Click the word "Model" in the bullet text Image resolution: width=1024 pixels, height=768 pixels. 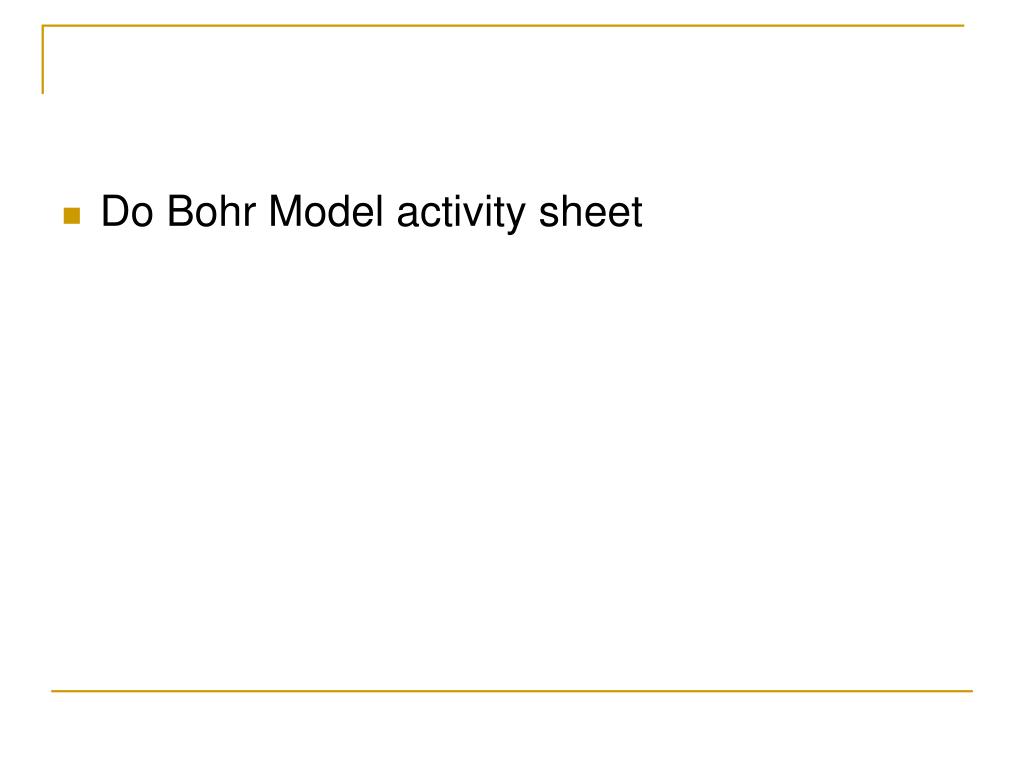(326, 212)
